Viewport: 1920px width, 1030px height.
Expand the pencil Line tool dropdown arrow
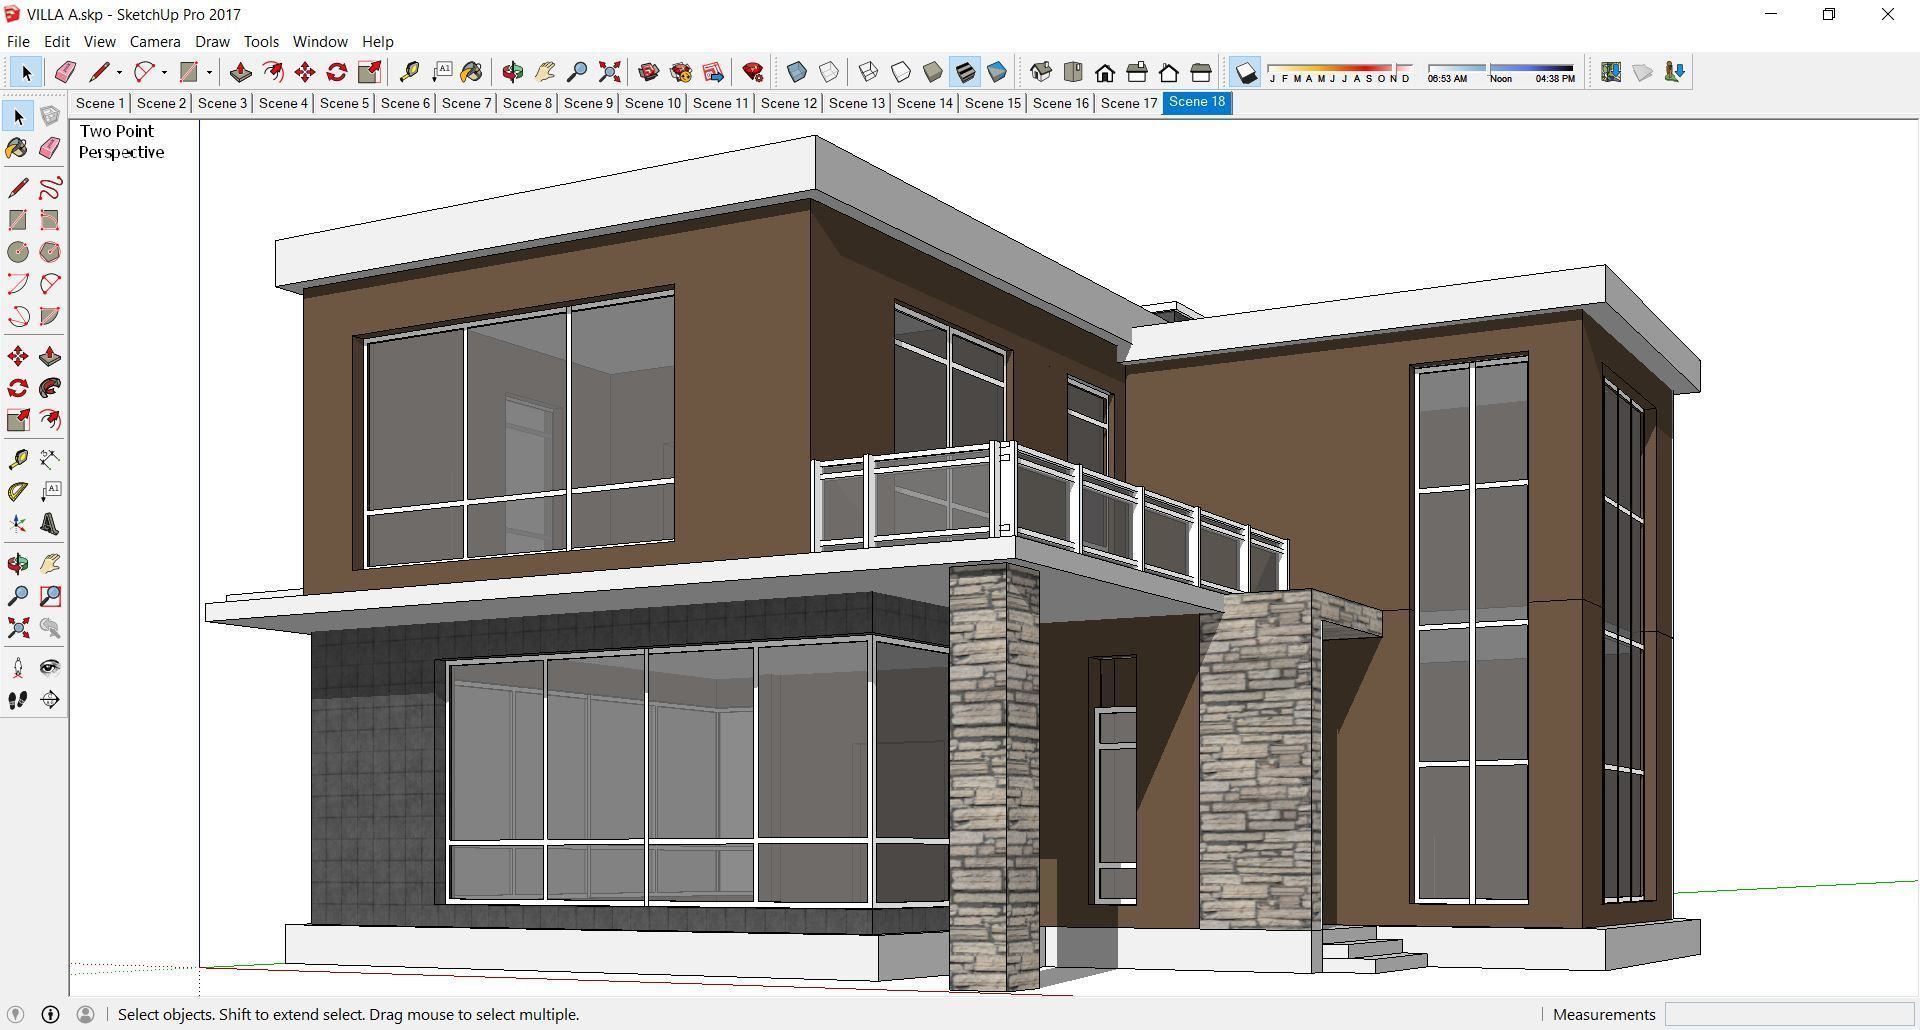pyautogui.click(x=119, y=72)
